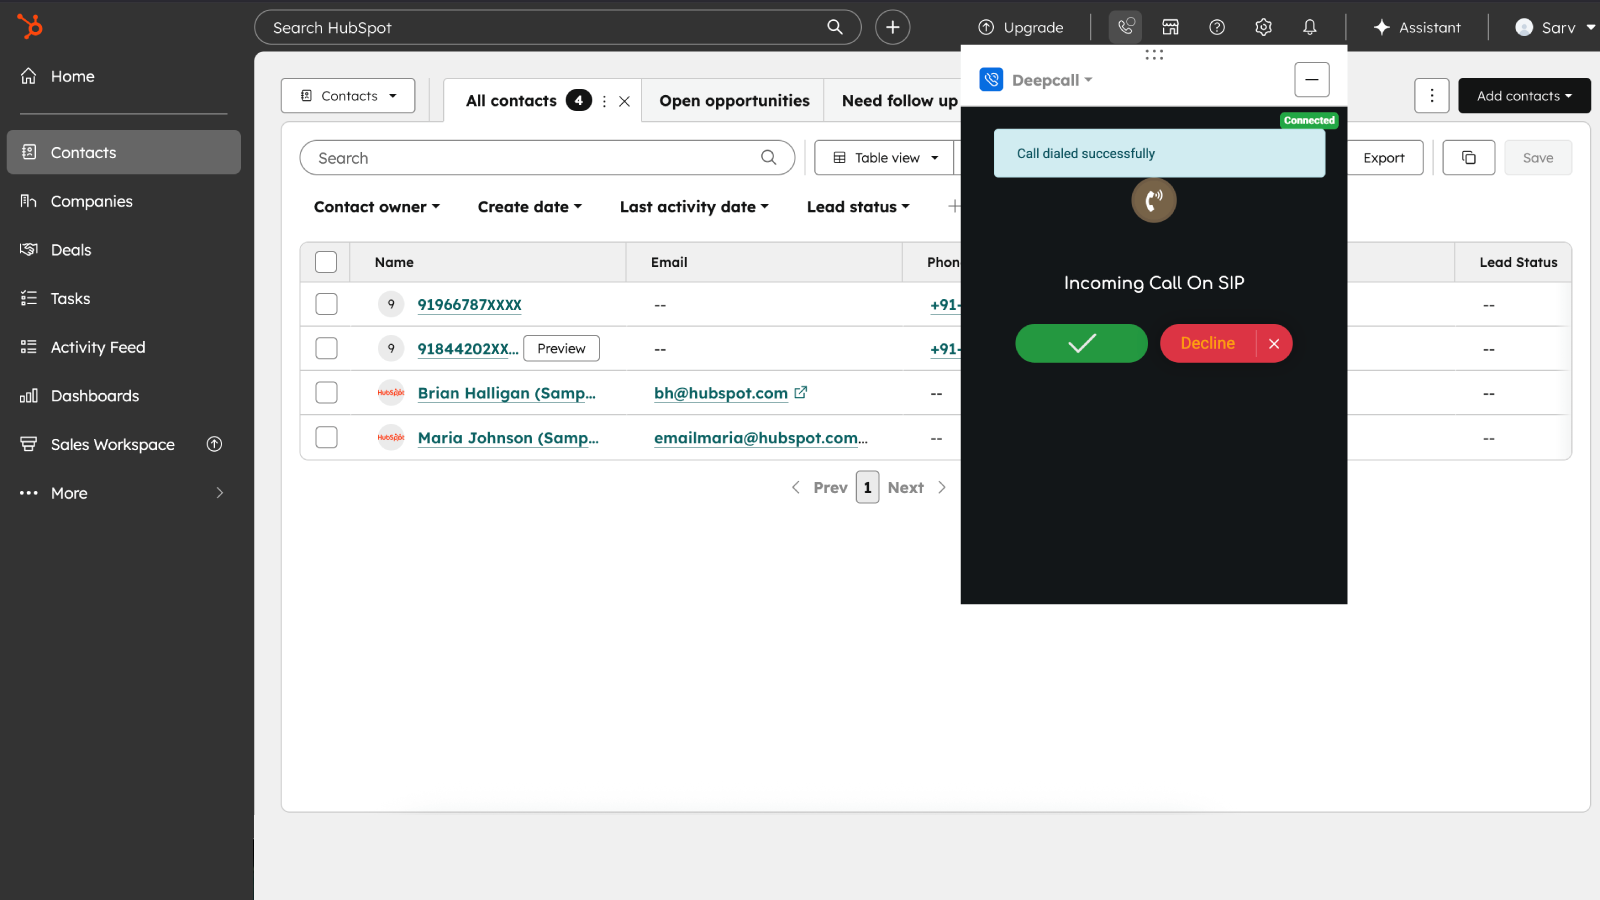Viewport: 1600px width, 900px height.
Task: Tick the checkbox for Brian Halligan
Action: tap(326, 393)
